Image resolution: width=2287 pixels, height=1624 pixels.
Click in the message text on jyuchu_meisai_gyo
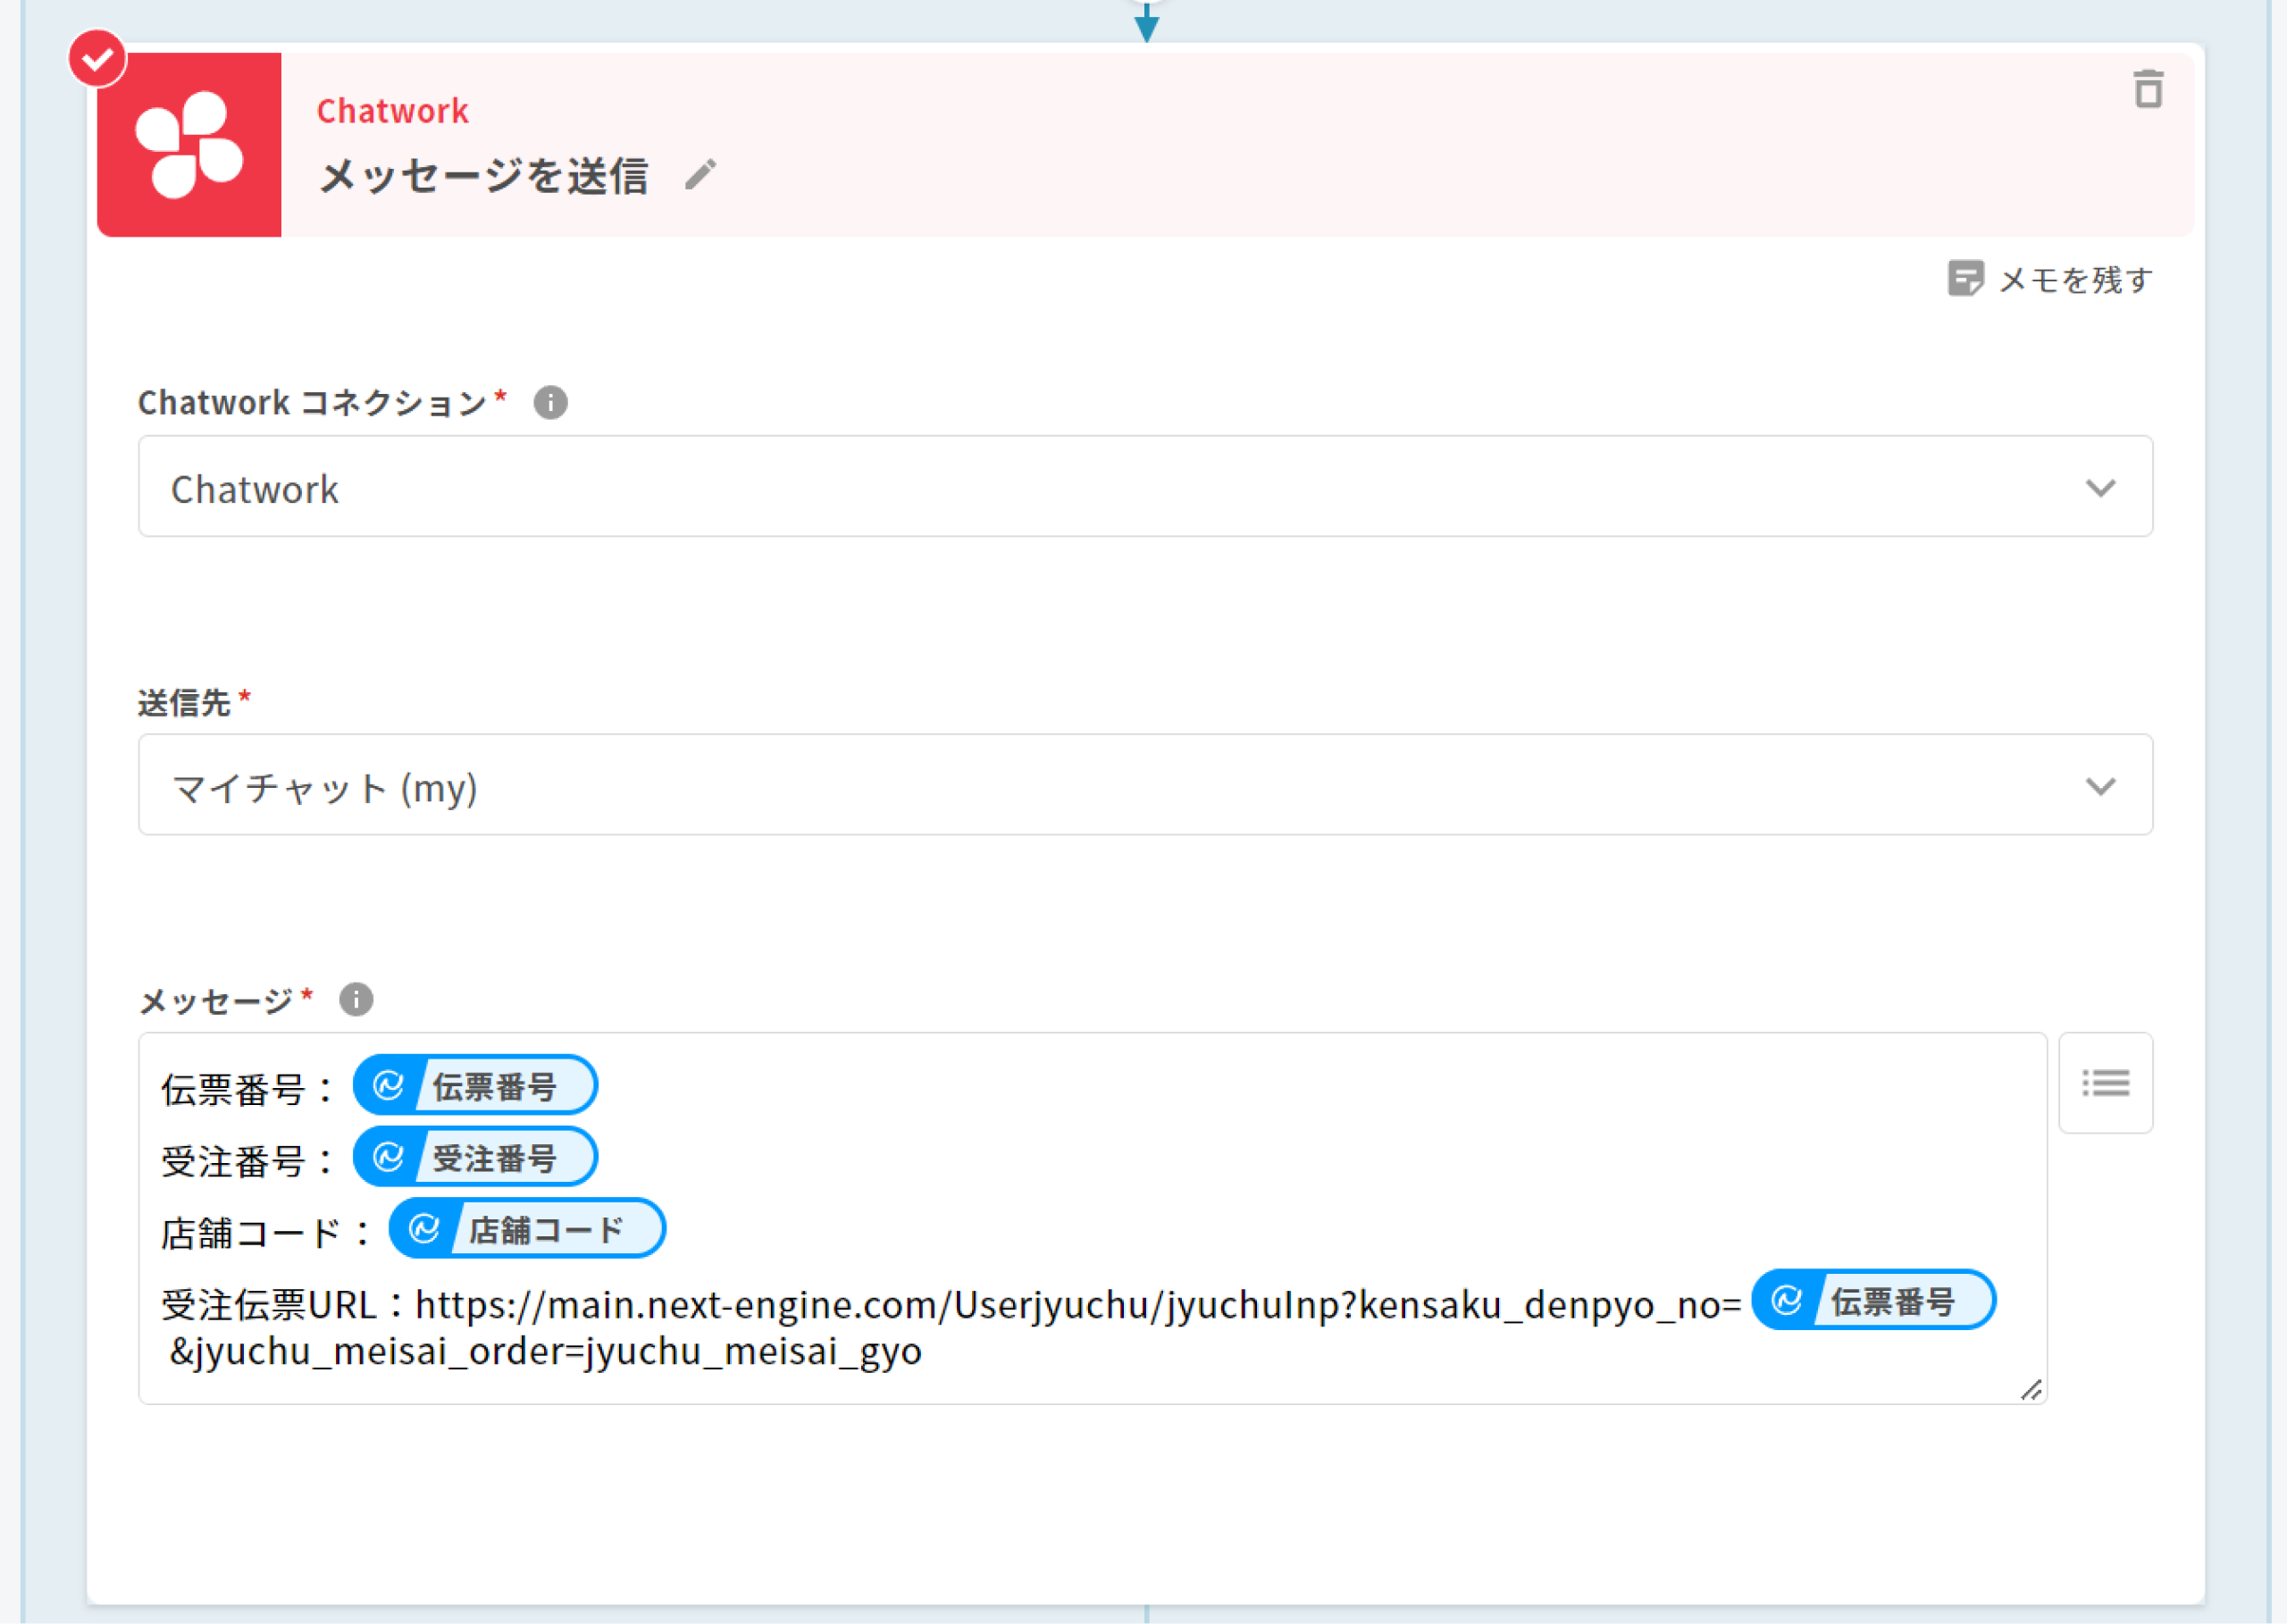752,1352
